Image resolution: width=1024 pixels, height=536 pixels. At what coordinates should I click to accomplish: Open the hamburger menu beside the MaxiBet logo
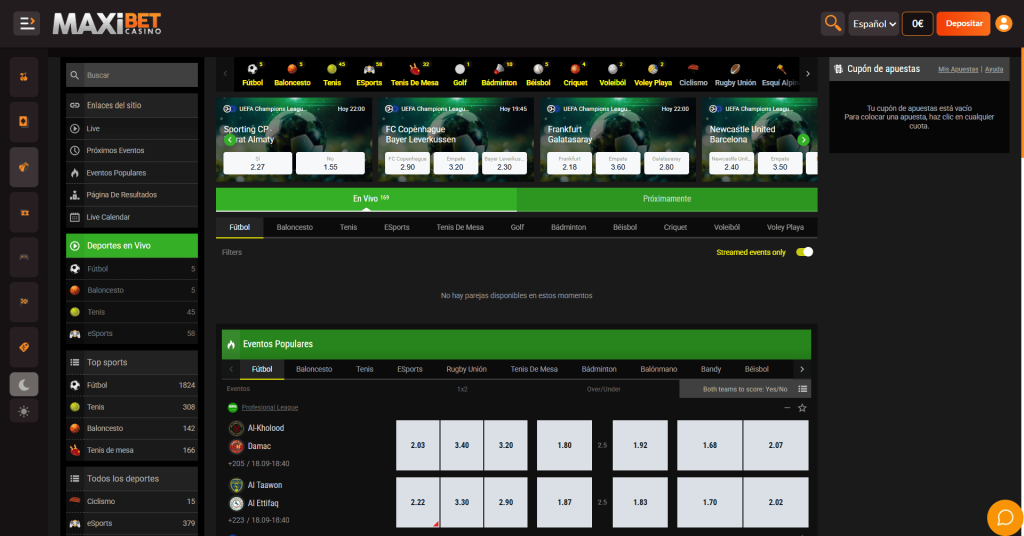[28, 22]
